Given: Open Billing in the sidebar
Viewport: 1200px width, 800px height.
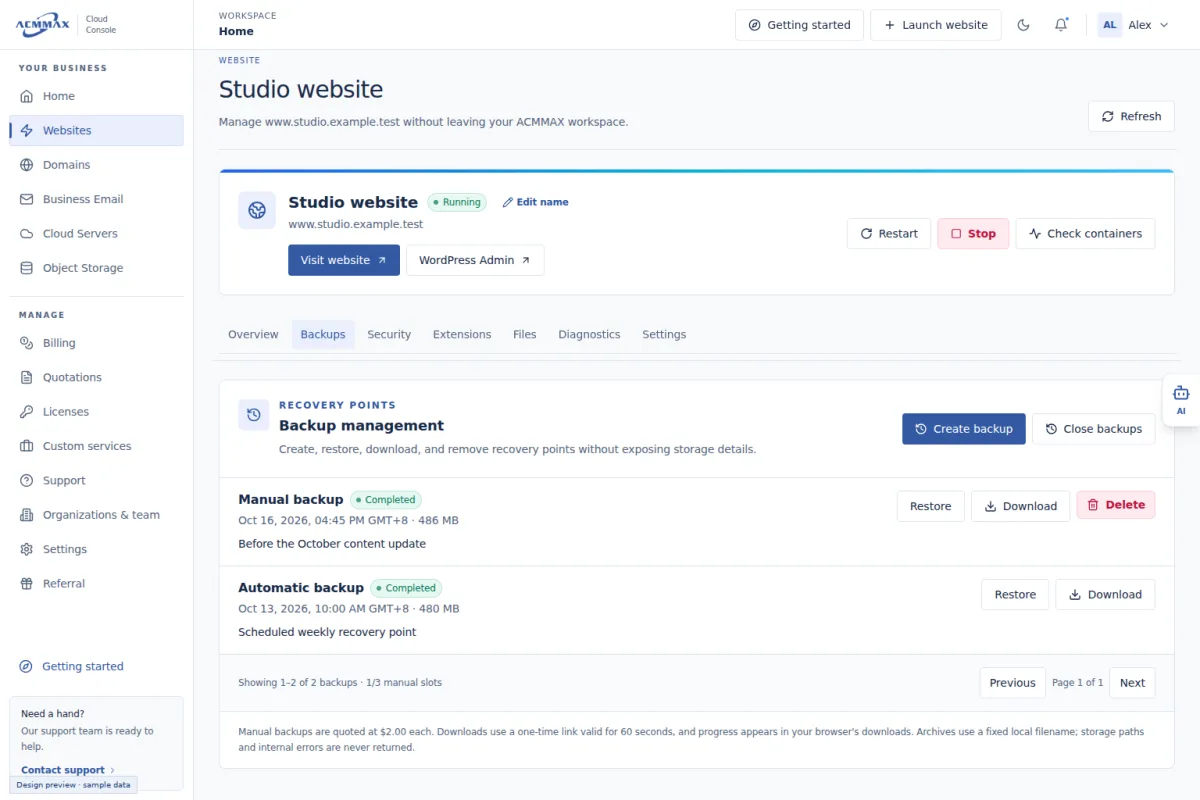Looking at the screenshot, I should (x=96, y=343).
